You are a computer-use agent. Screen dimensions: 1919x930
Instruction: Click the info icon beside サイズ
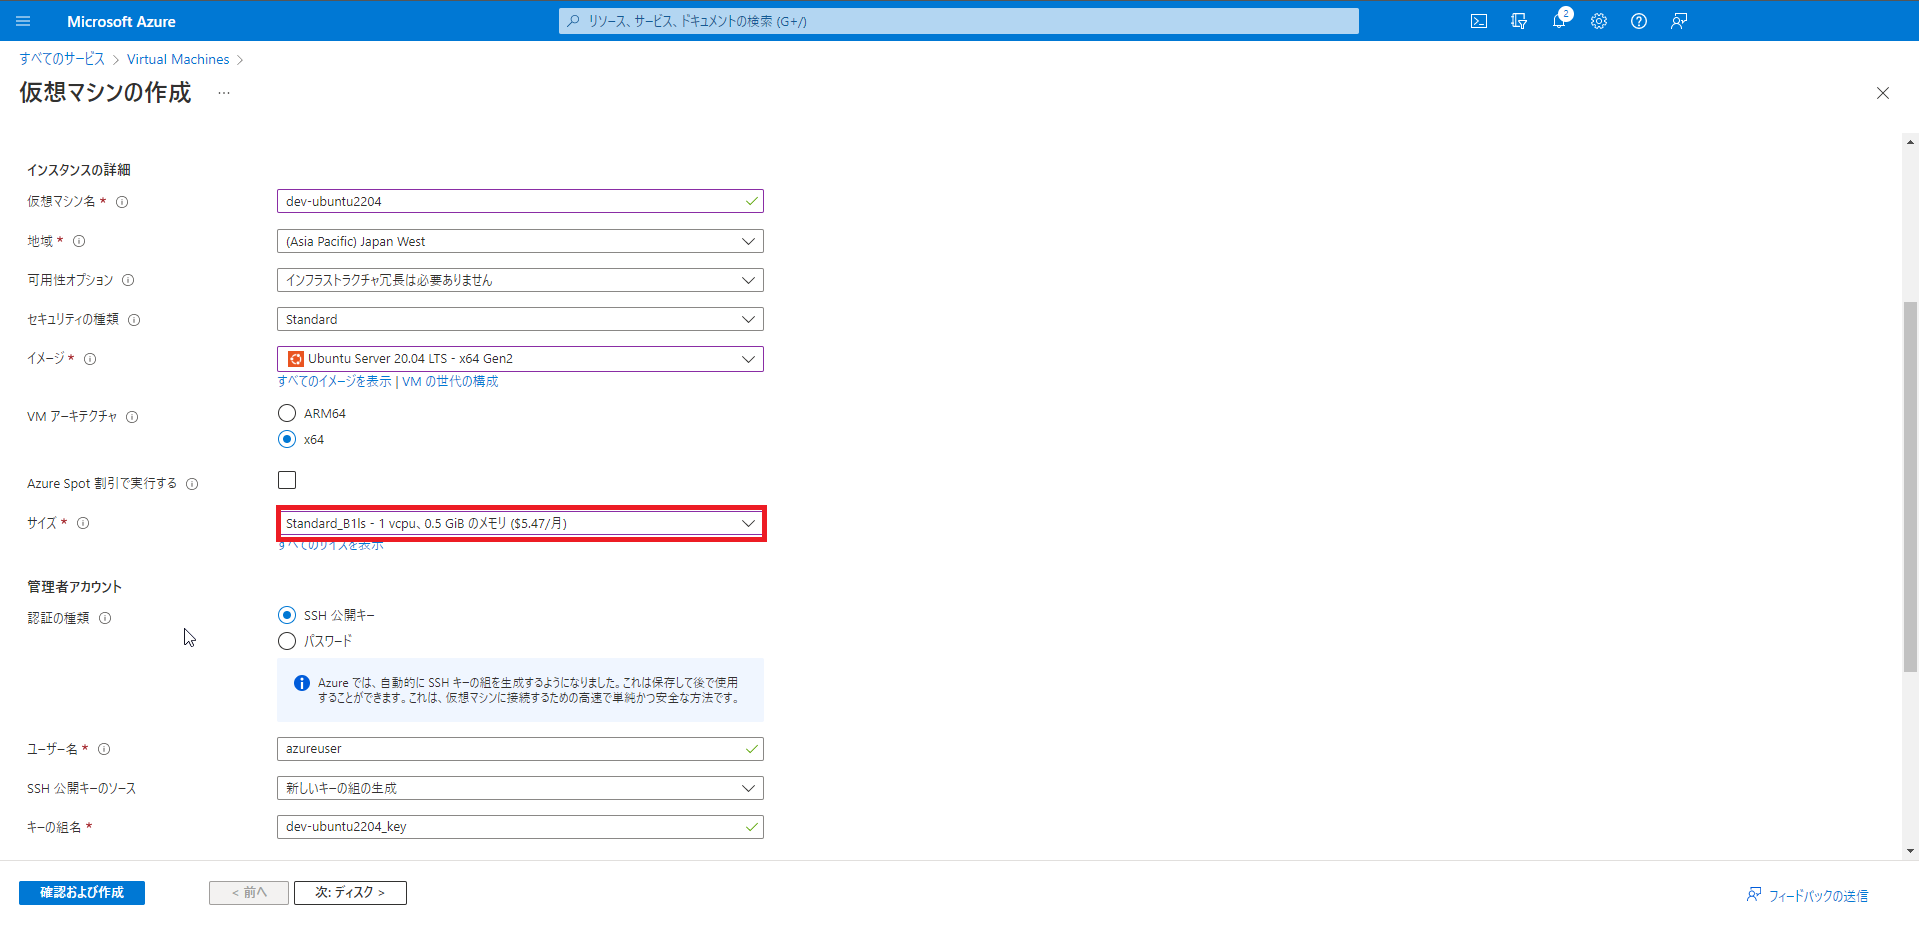(x=83, y=523)
